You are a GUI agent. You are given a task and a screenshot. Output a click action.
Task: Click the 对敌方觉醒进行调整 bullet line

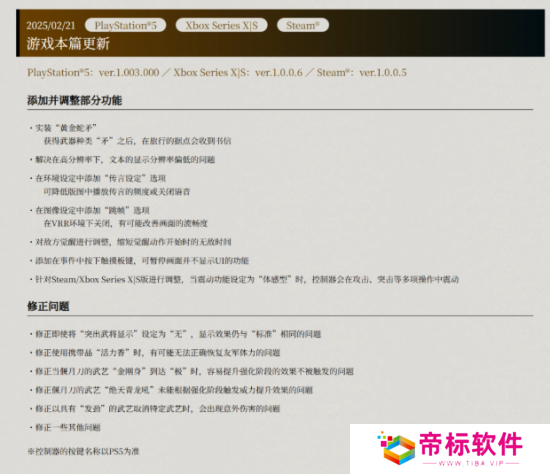point(130,242)
